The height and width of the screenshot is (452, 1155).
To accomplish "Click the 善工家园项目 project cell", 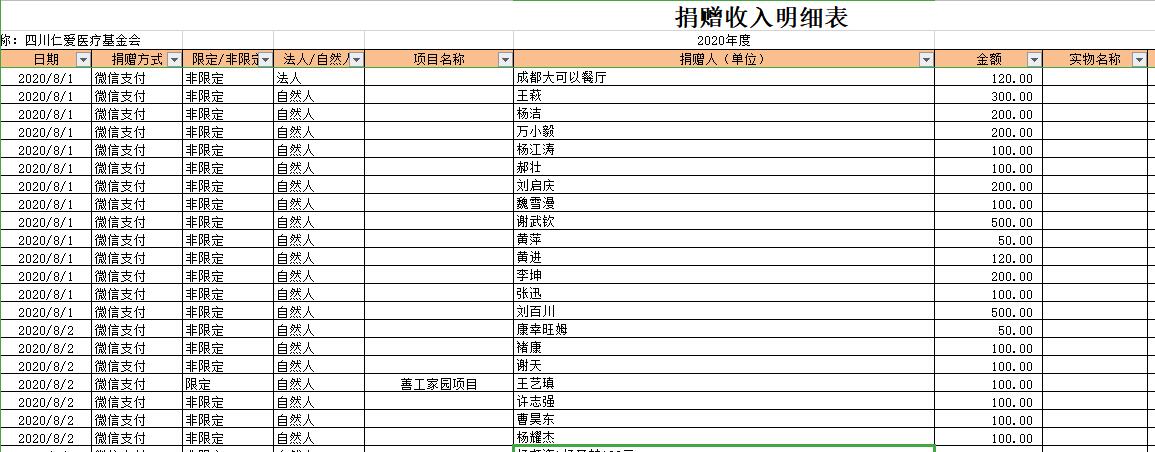I will coord(438,384).
